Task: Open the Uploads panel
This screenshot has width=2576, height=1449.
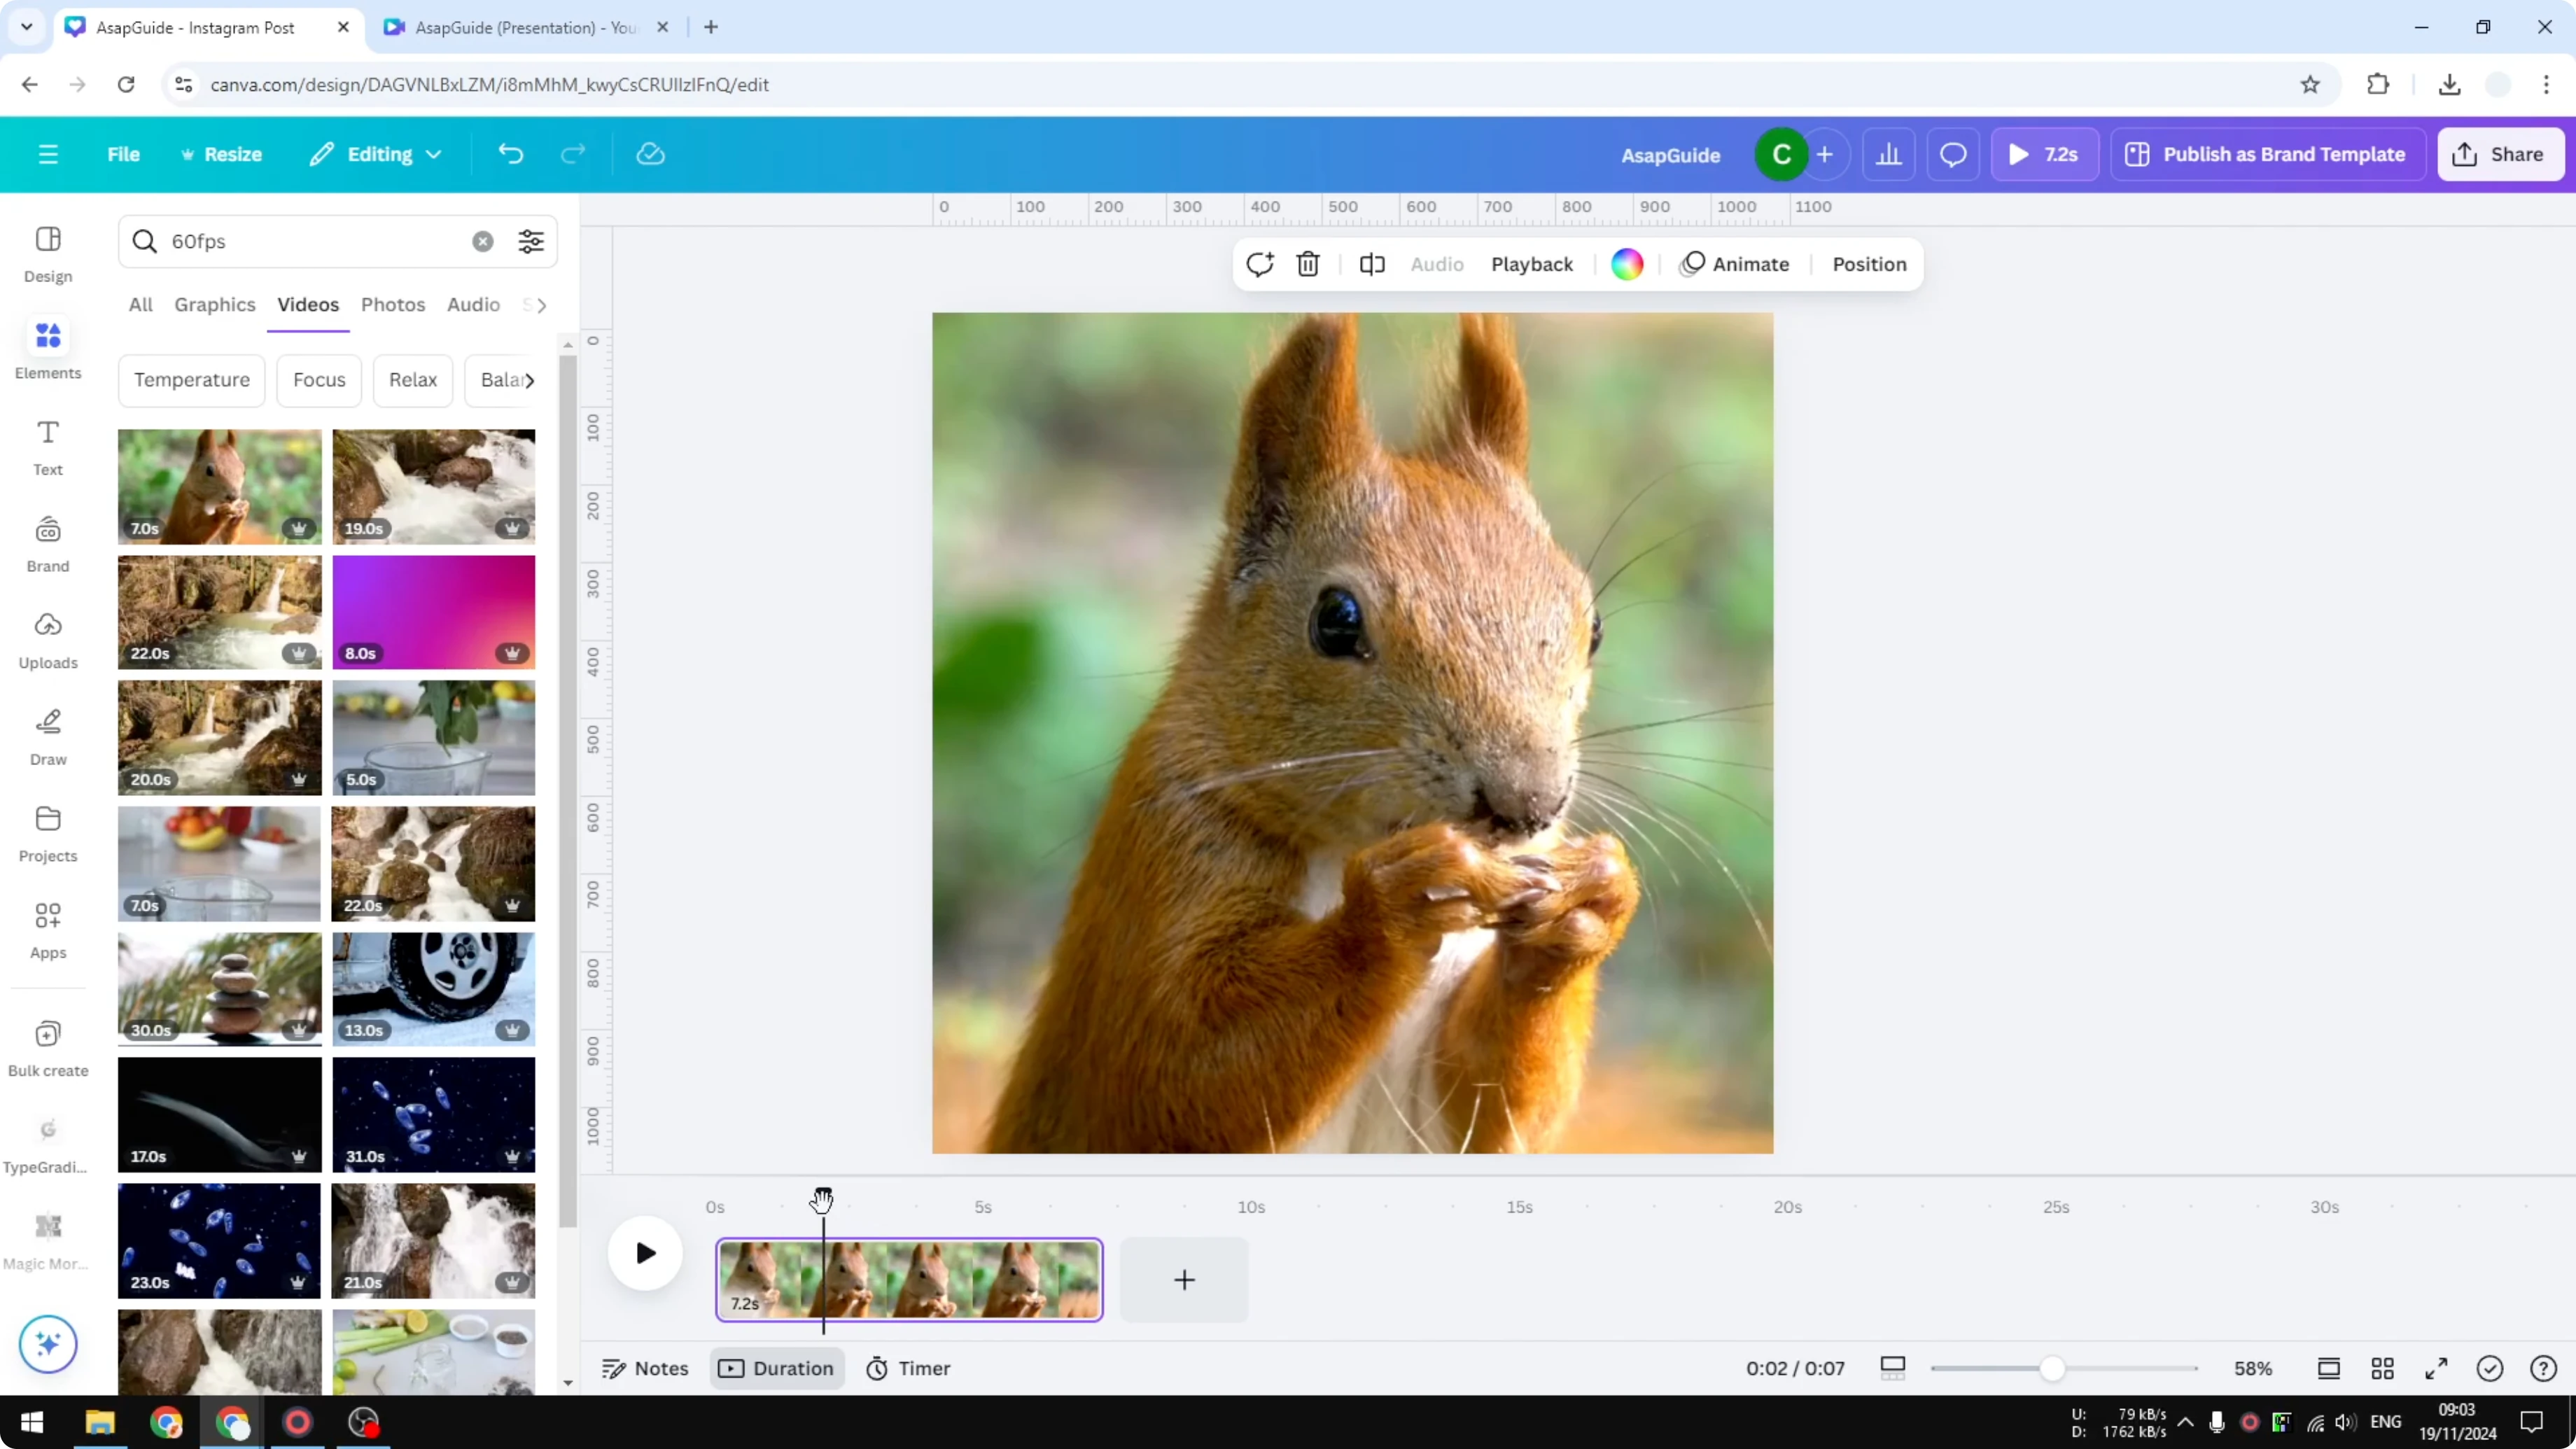Action: (x=47, y=640)
